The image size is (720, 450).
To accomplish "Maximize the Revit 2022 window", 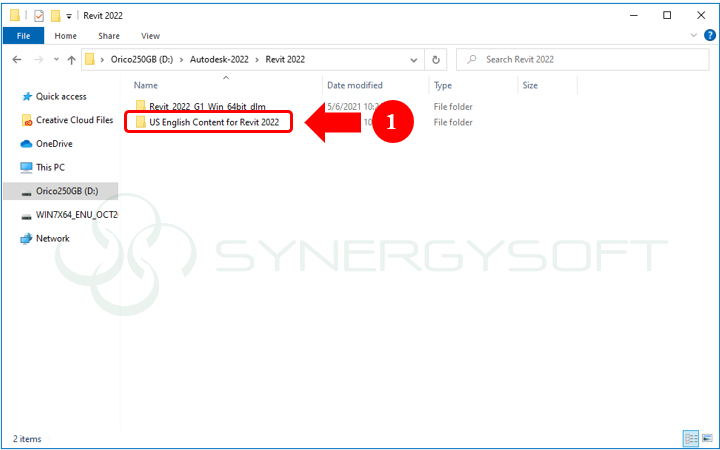I will point(667,16).
